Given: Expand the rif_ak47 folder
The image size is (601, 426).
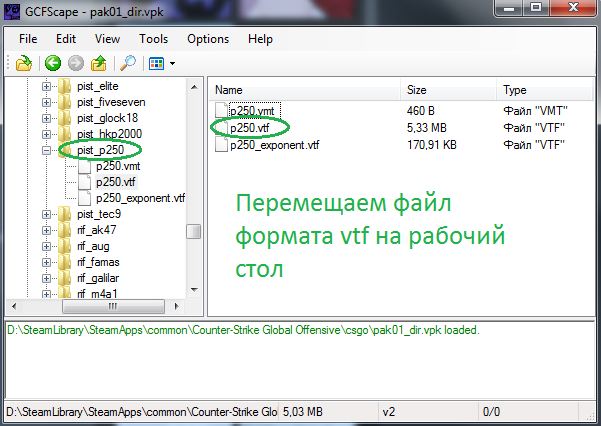Looking at the screenshot, I should pyautogui.click(x=46, y=230).
